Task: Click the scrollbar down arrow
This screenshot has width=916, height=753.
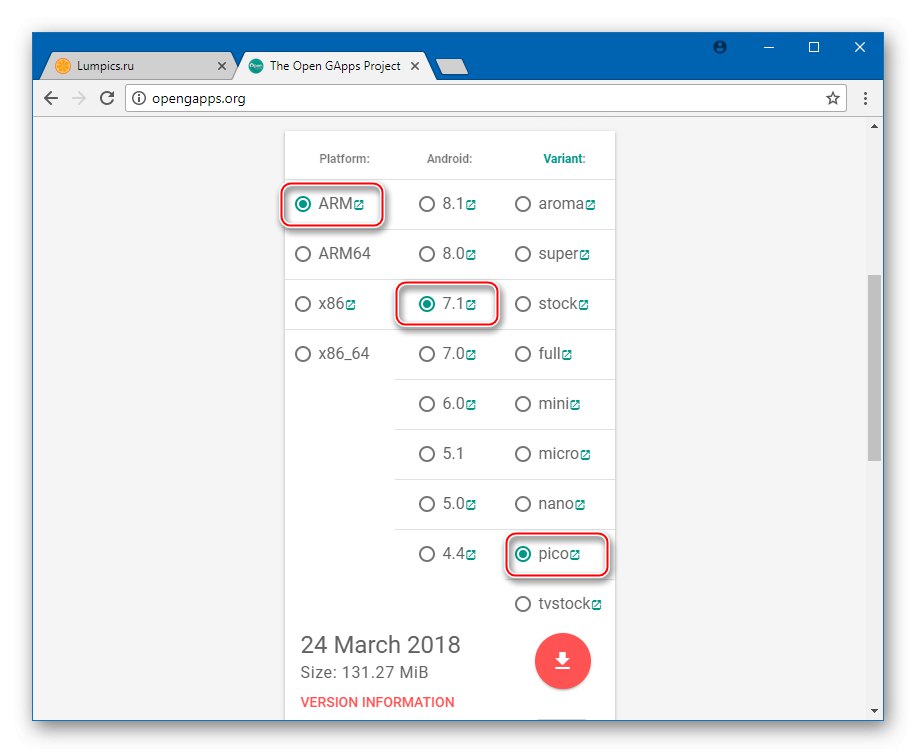Action: tap(874, 711)
